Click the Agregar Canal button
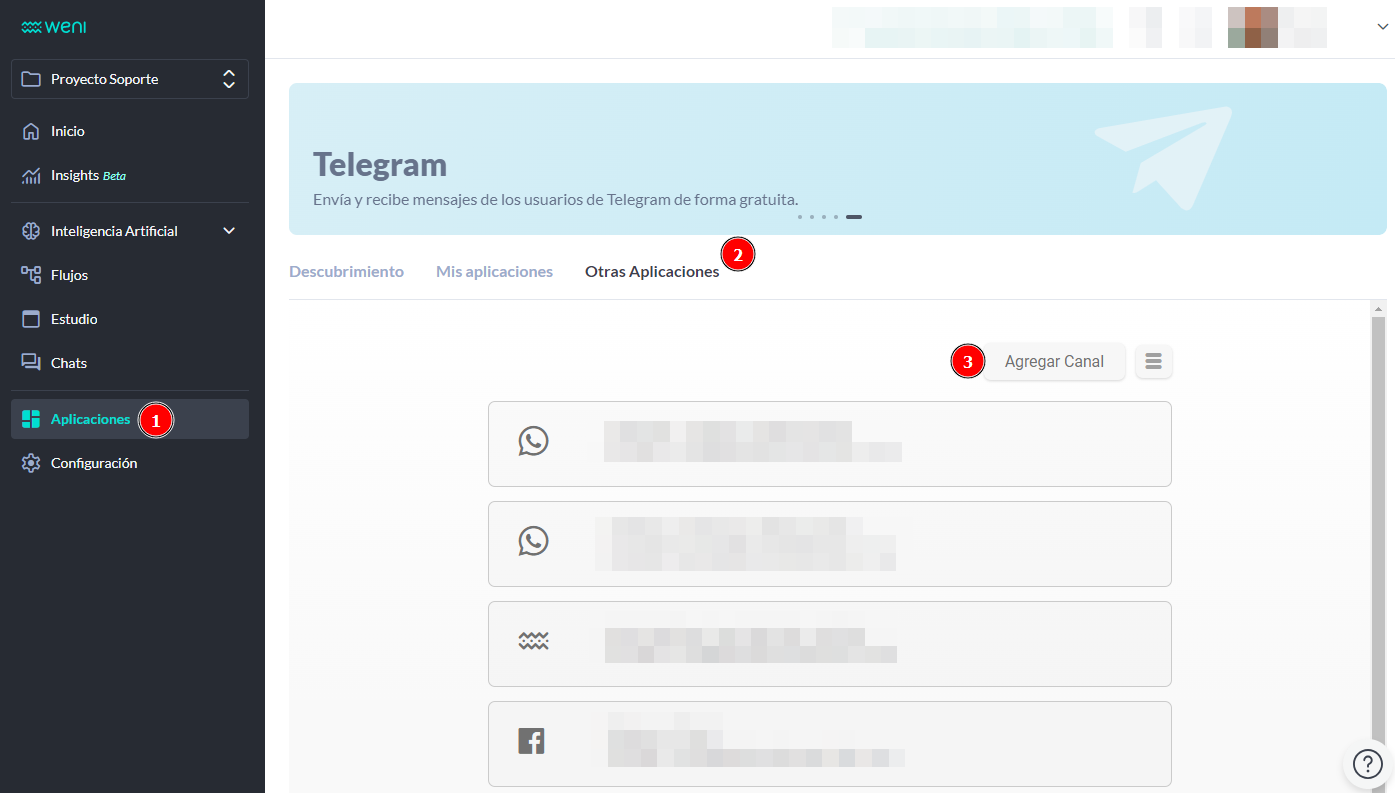 1054,362
